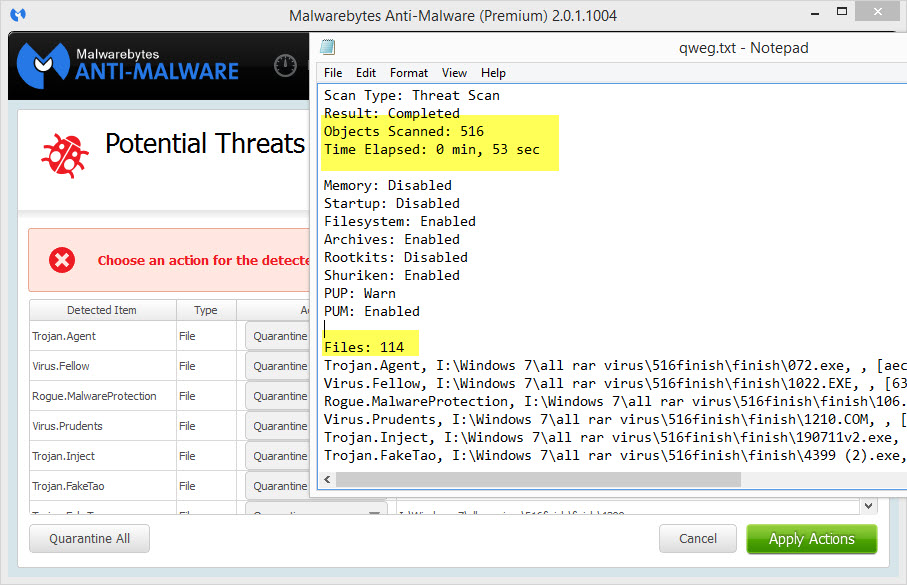Click the Result: Completed line
This screenshot has width=907, height=585.
pos(392,113)
